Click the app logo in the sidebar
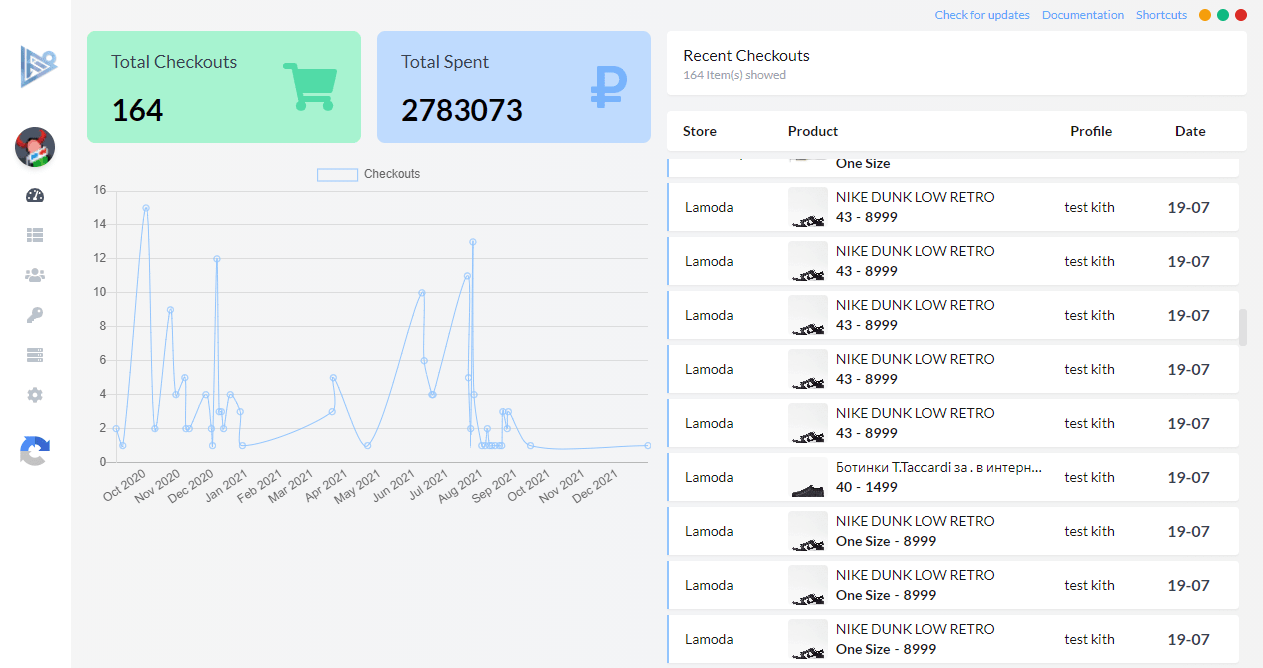The width and height of the screenshot is (1263, 668). click(38, 67)
